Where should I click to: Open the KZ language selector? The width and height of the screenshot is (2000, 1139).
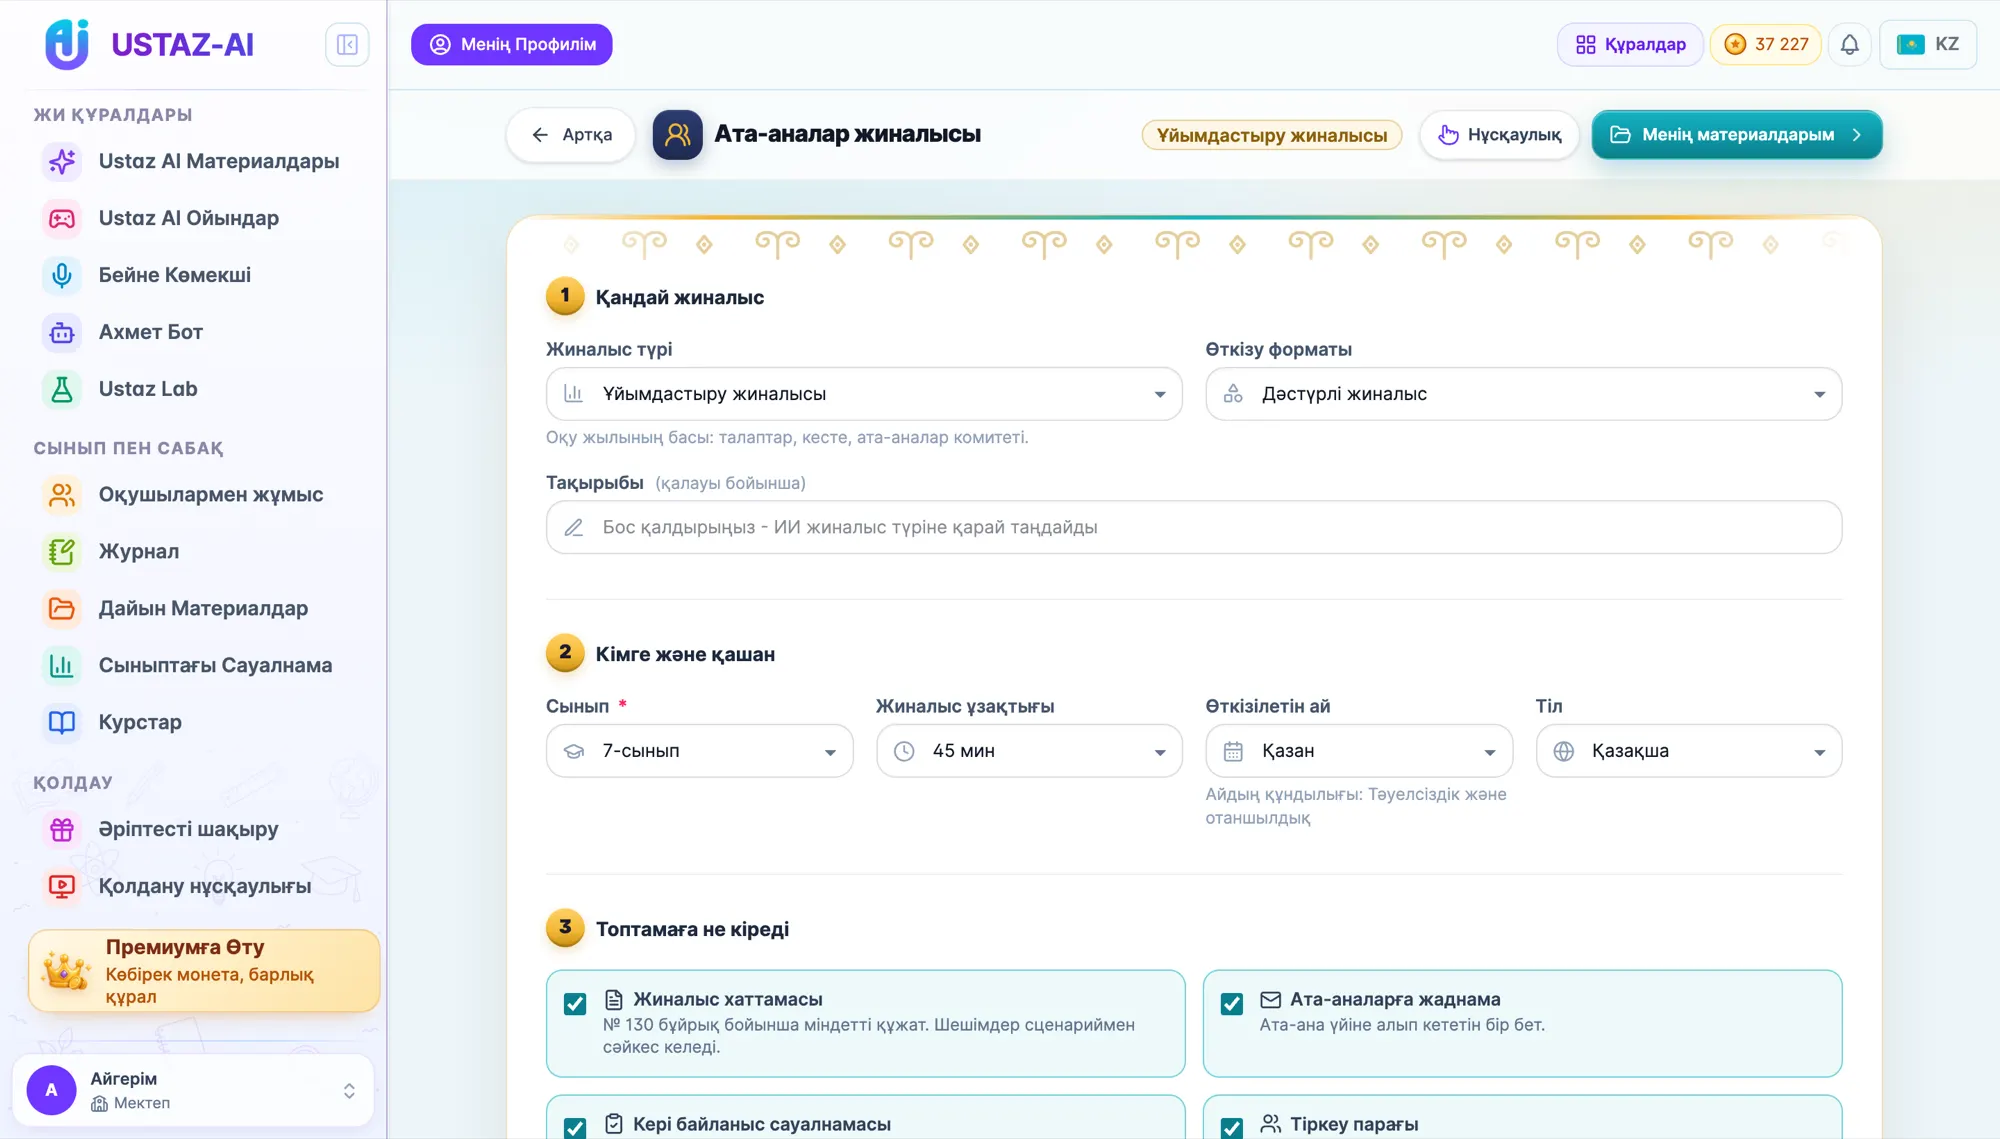pos(1927,44)
